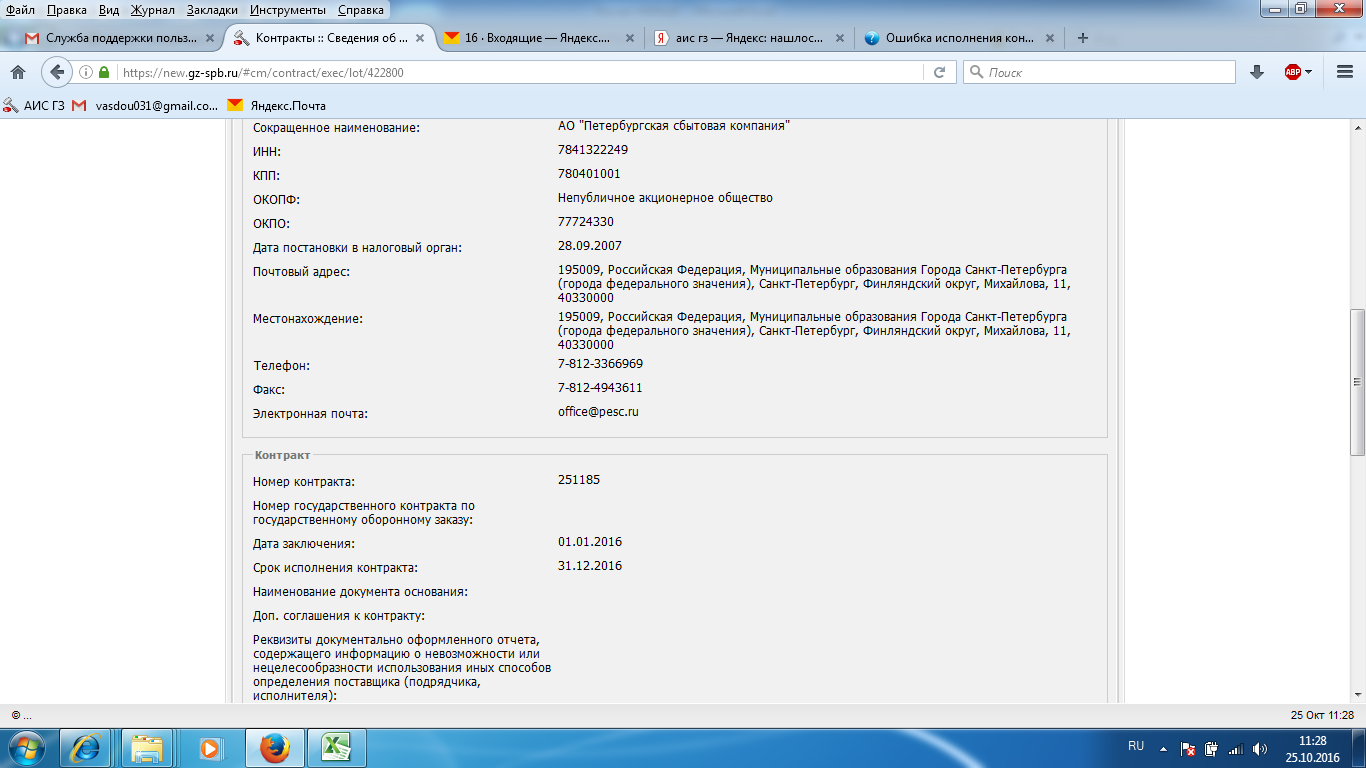Select the email office@pesc.ru
Screen dimensions: 1366x768
pyautogui.click(x=598, y=412)
